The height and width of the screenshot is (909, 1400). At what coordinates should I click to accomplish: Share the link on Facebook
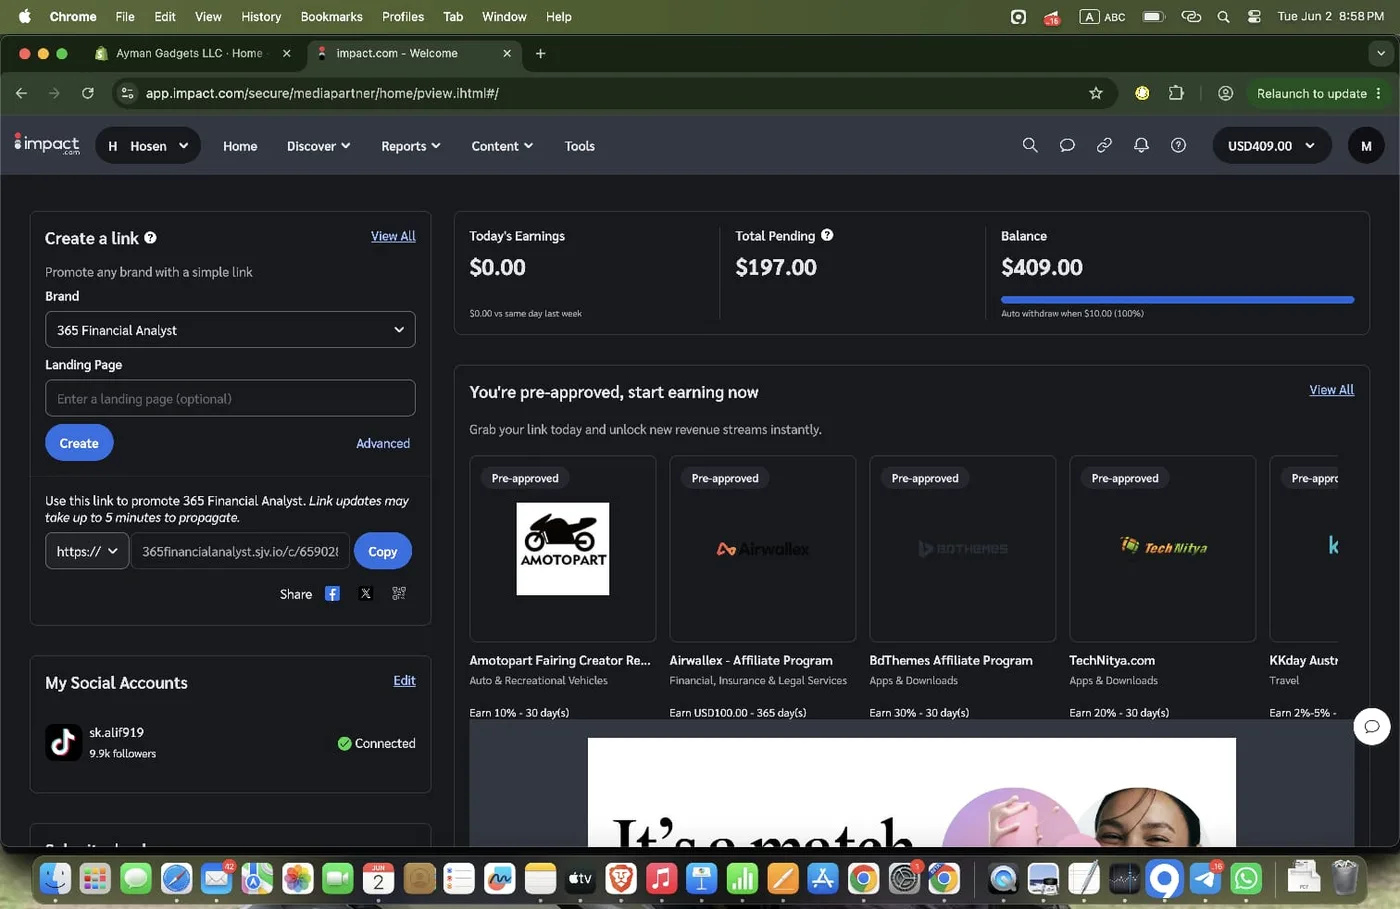click(x=332, y=594)
